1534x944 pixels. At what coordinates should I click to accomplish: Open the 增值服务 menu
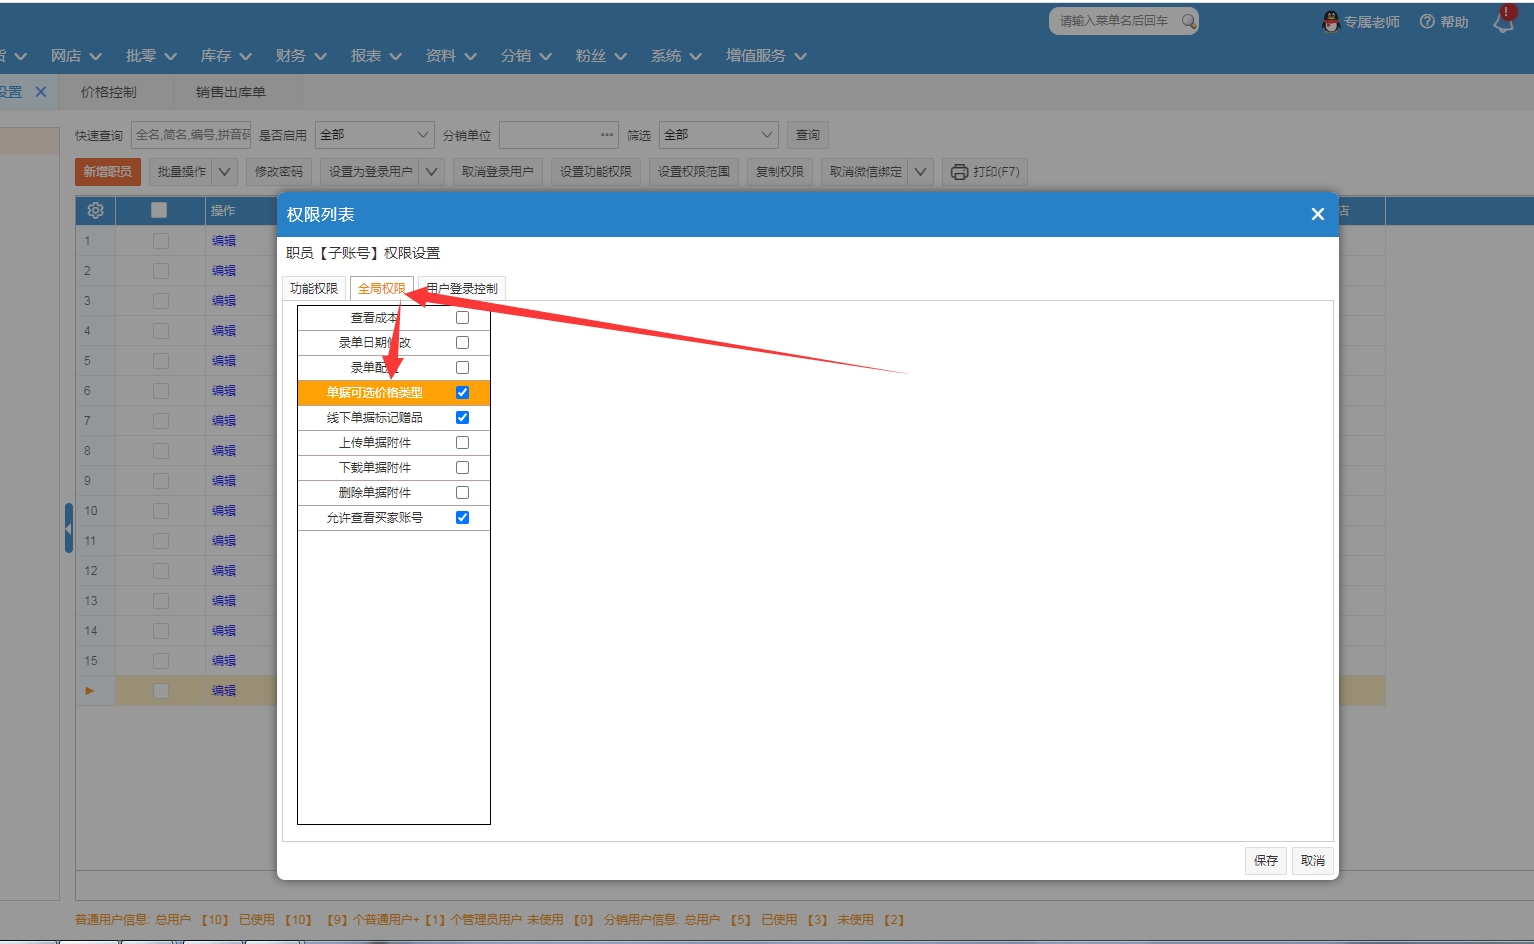[766, 56]
